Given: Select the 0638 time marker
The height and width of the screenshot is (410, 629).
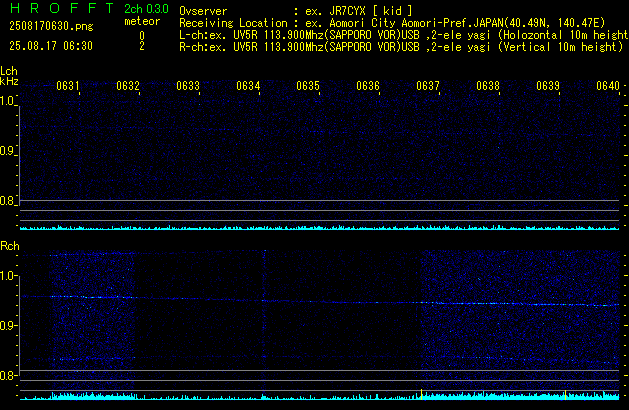Looking at the screenshot, I should click(488, 86).
